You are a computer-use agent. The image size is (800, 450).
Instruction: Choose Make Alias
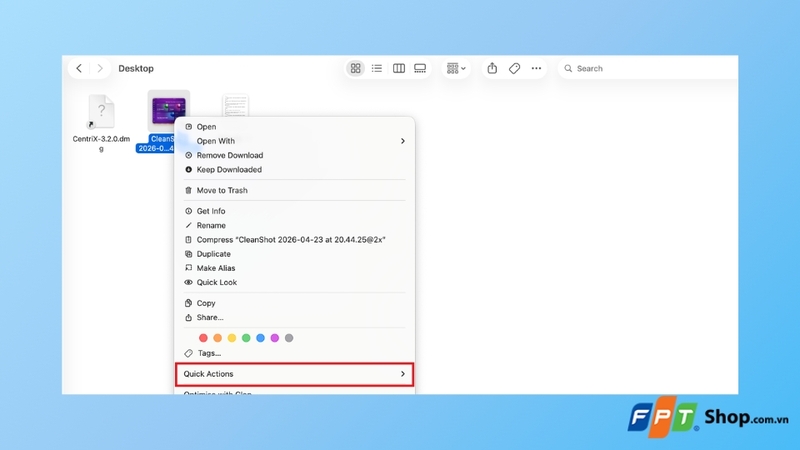pyautogui.click(x=294, y=268)
